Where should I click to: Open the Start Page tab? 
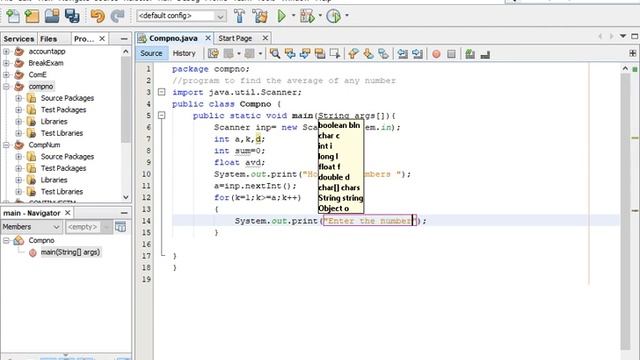[235, 38]
